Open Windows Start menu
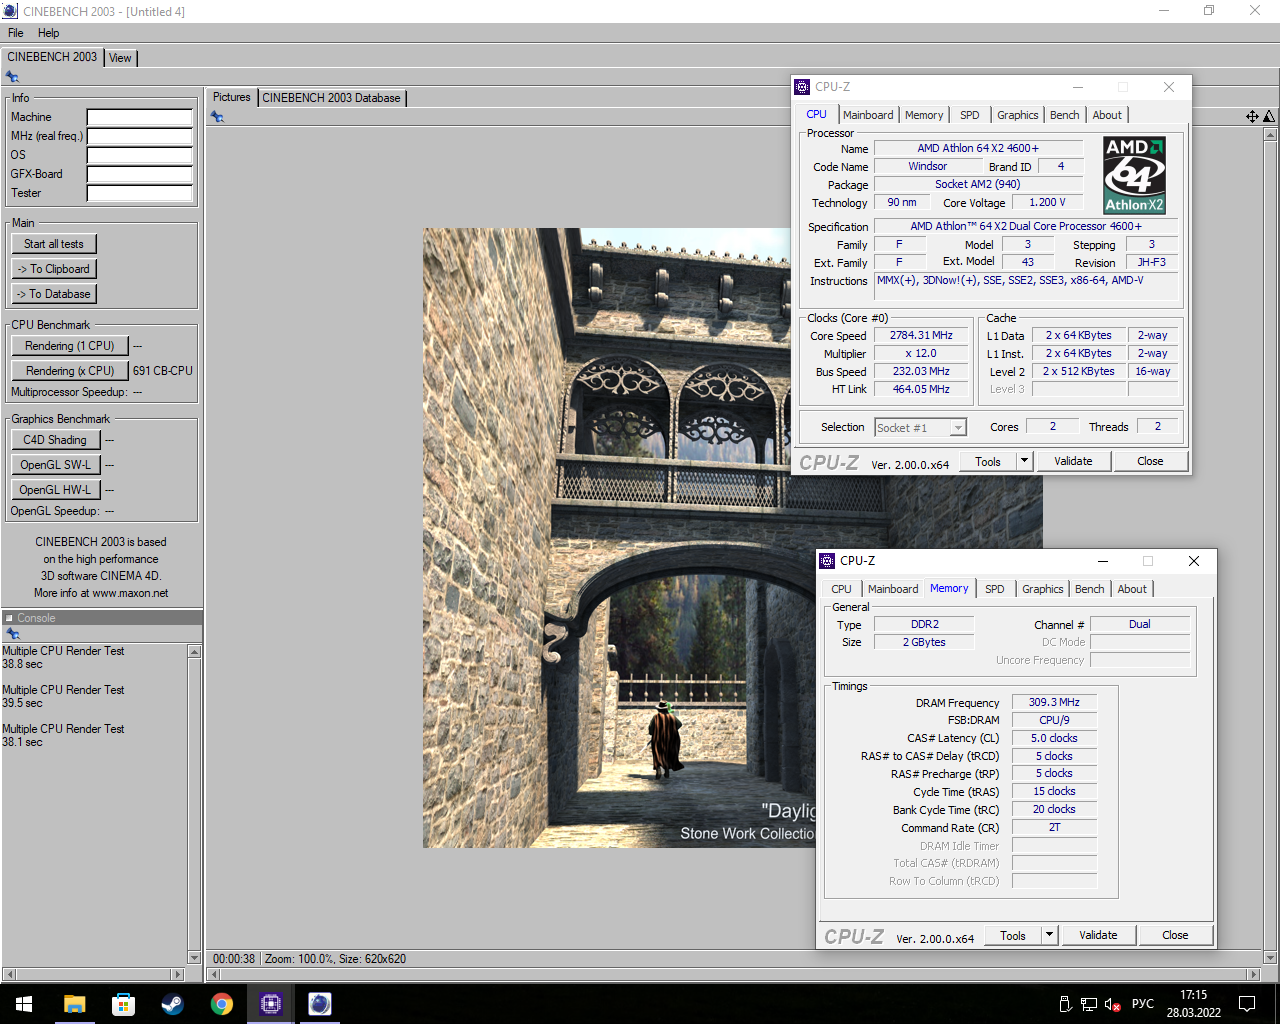Viewport: 1280px width, 1024px height. 24,1004
